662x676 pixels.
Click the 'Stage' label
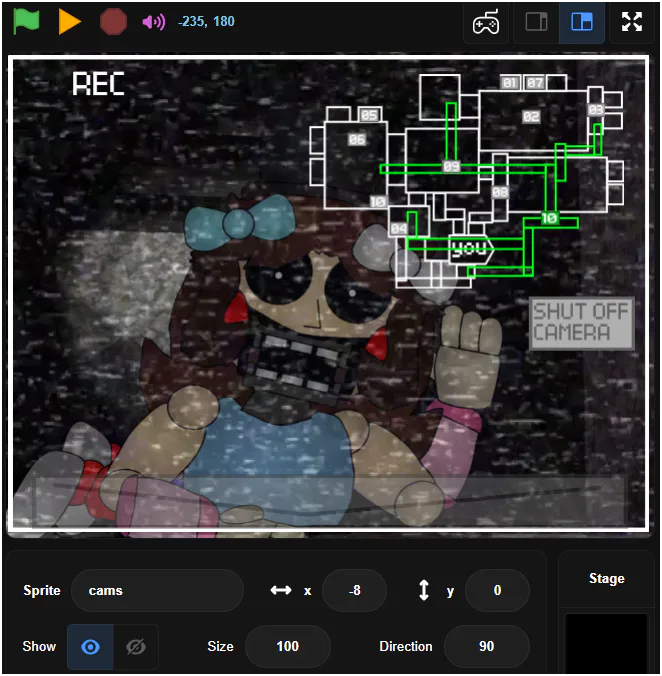(x=606, y=579)
